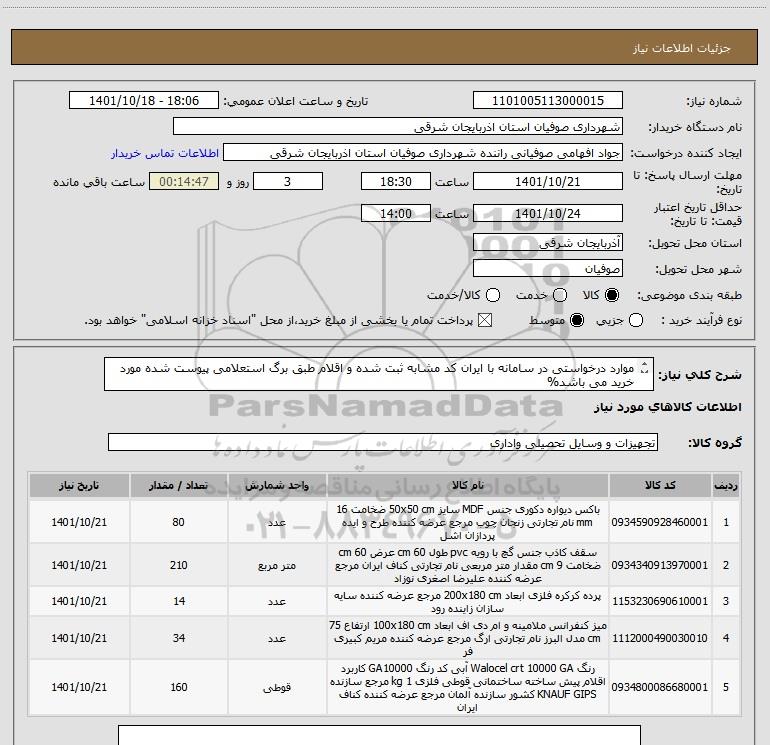Click the MDF decorative wall box item name

[468, 522]
